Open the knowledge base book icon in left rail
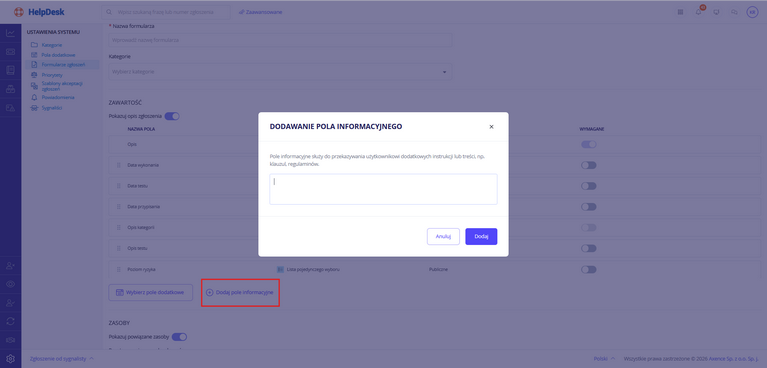The width and height of the screenshot is (767, 368). (x=10, y=70)
